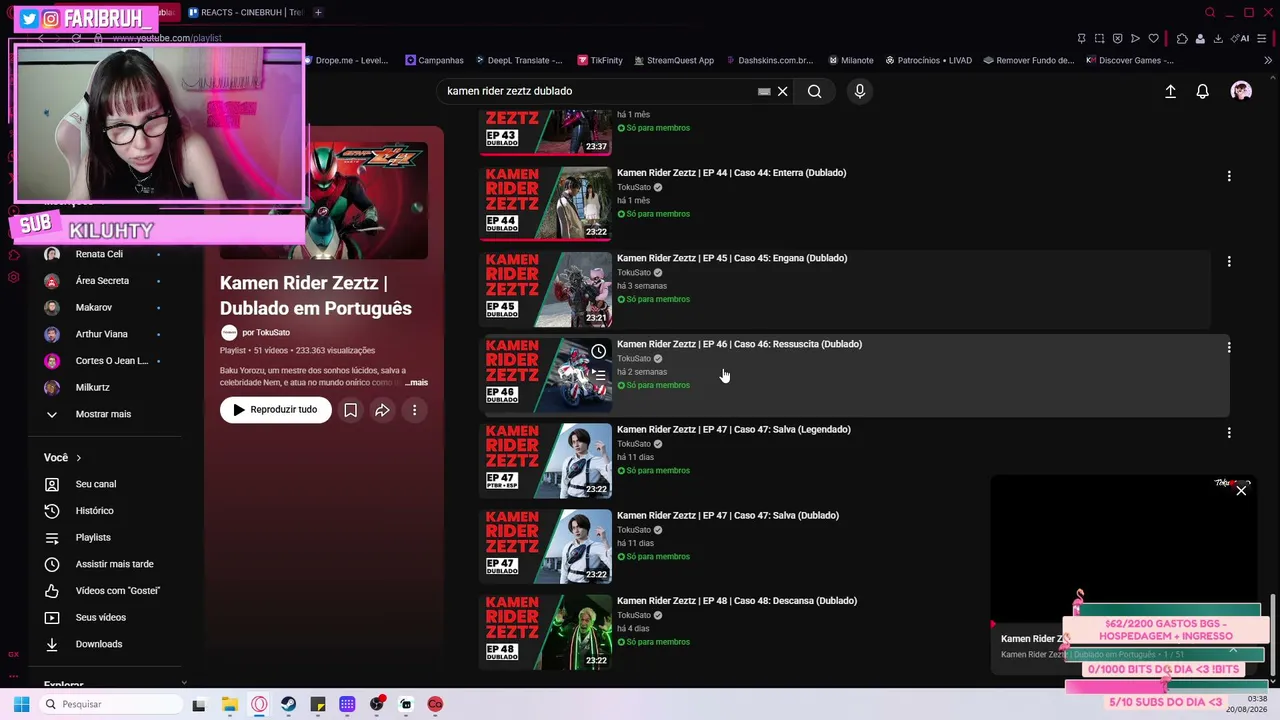Add EP 46 to Watch Later via clock icon
Screen dimensions: 1280x720
pos(598,351)
